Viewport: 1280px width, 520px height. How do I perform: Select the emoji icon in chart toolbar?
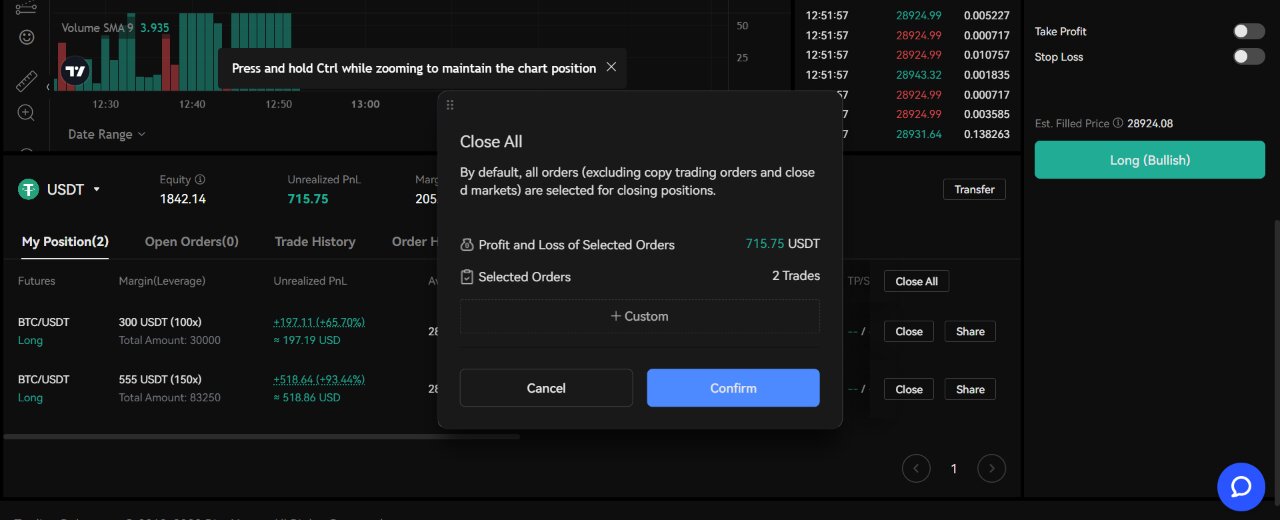point(27,37)
